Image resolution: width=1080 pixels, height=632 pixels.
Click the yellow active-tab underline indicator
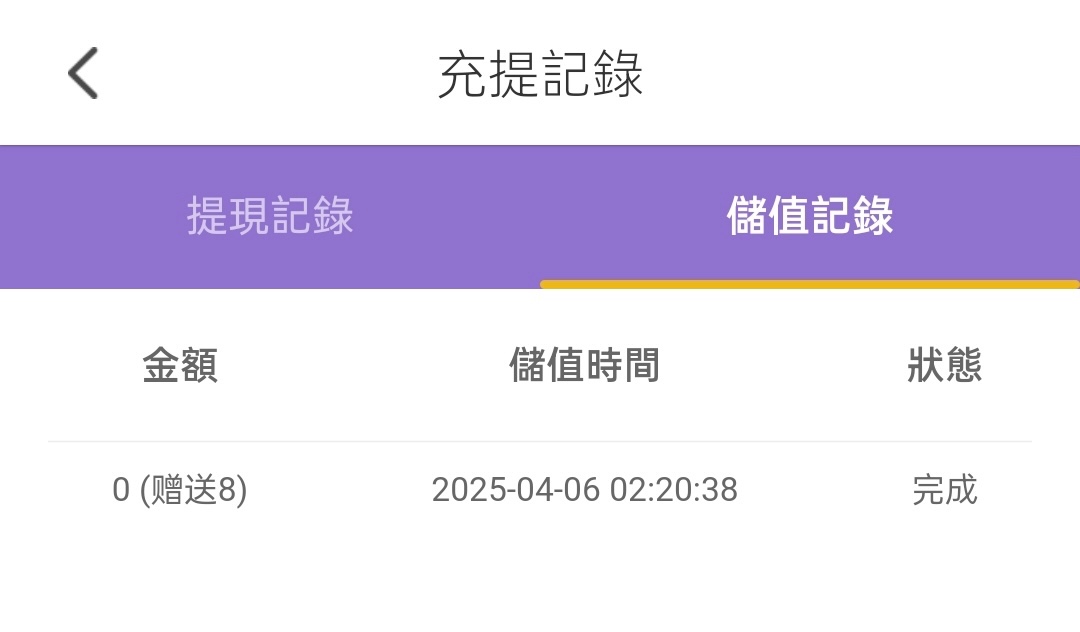810,284
